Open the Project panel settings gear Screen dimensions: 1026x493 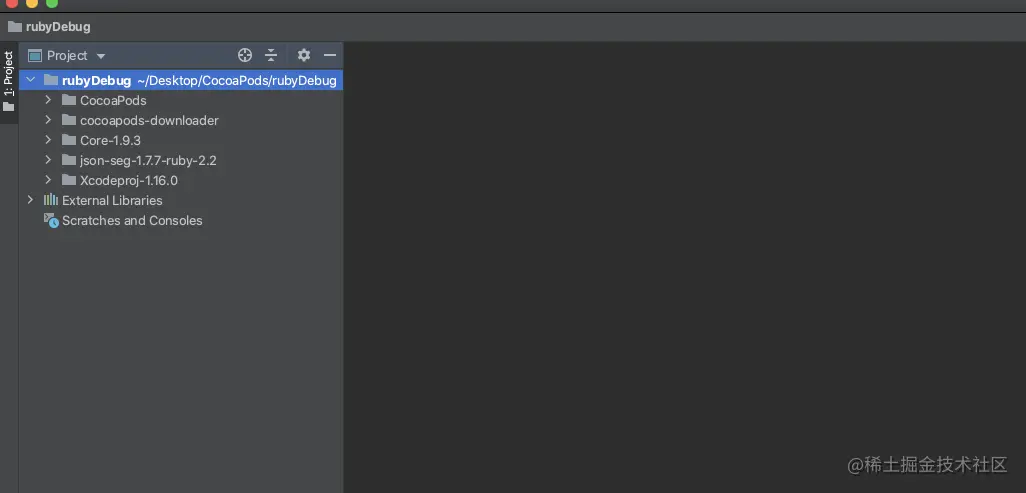click(x=304, y=56)
